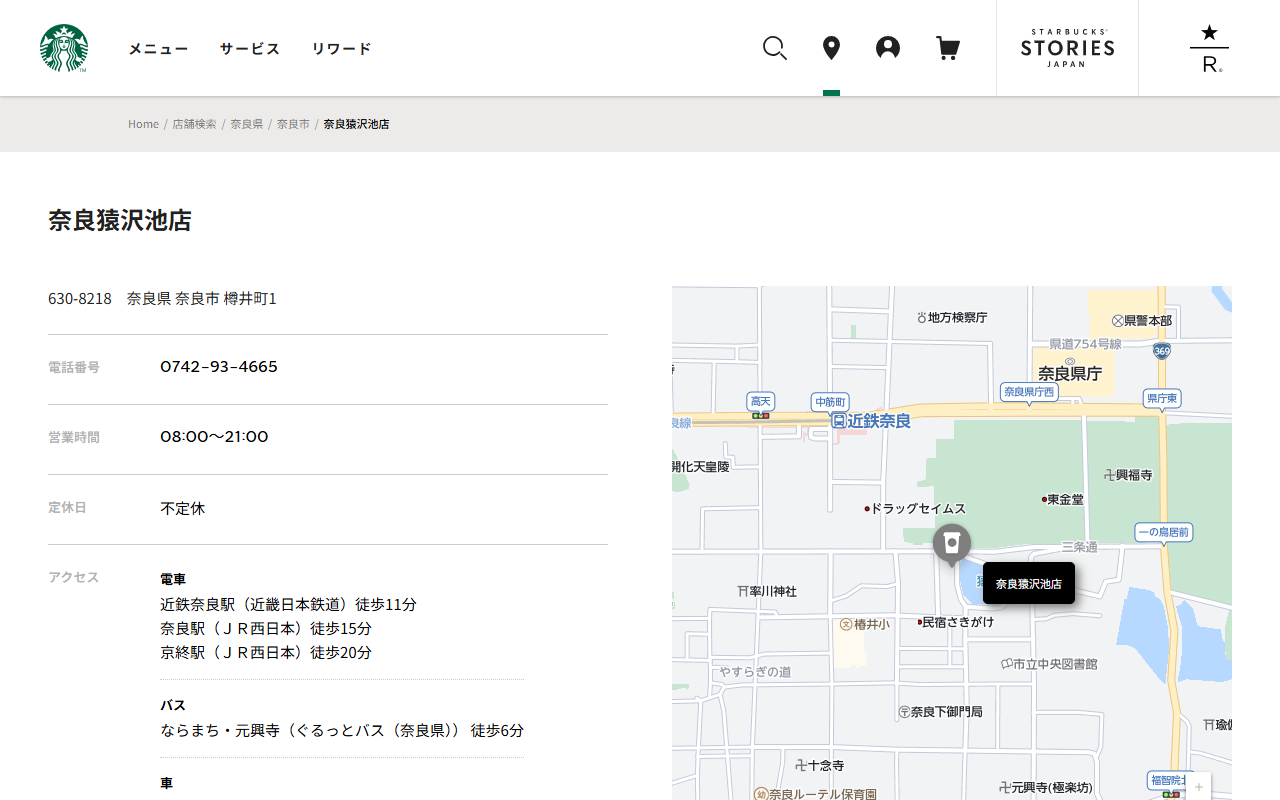1280x800 pixels.
Task: Click the 不定休 holiday text
Action: tap(182, 508)
